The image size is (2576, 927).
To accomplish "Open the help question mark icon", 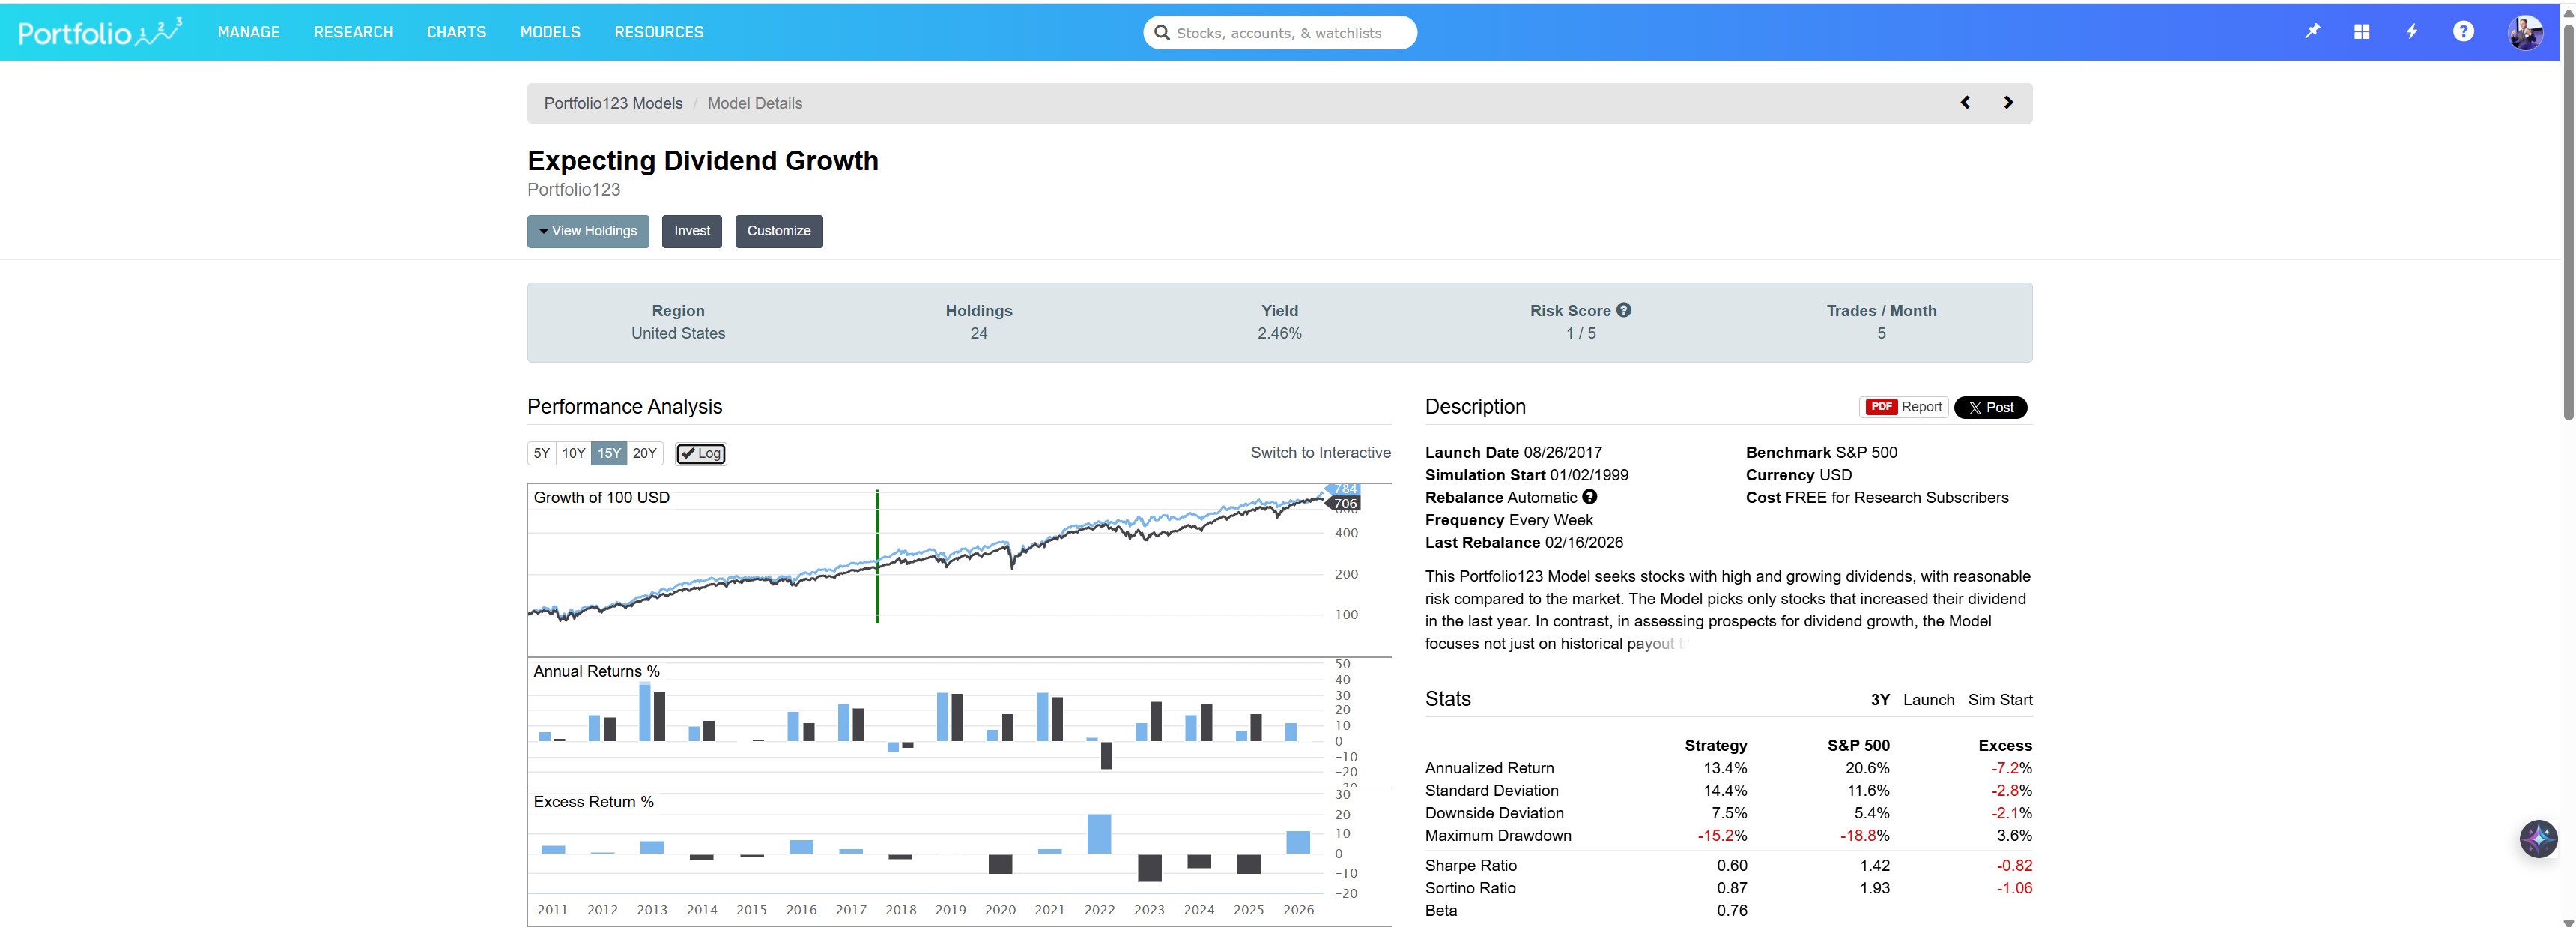I will click(2462, 32).
